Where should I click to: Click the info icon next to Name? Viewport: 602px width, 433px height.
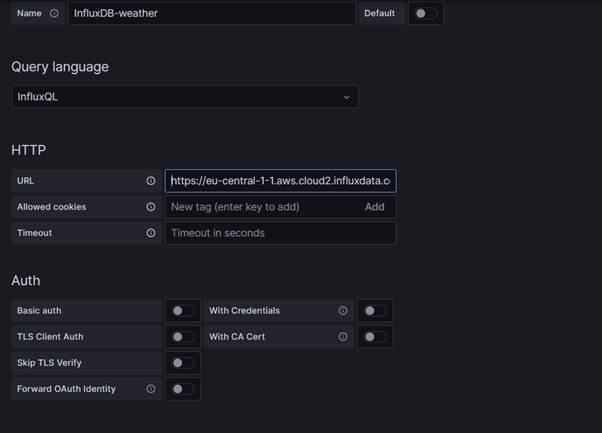pyautogui.click(x=54, y=13)
